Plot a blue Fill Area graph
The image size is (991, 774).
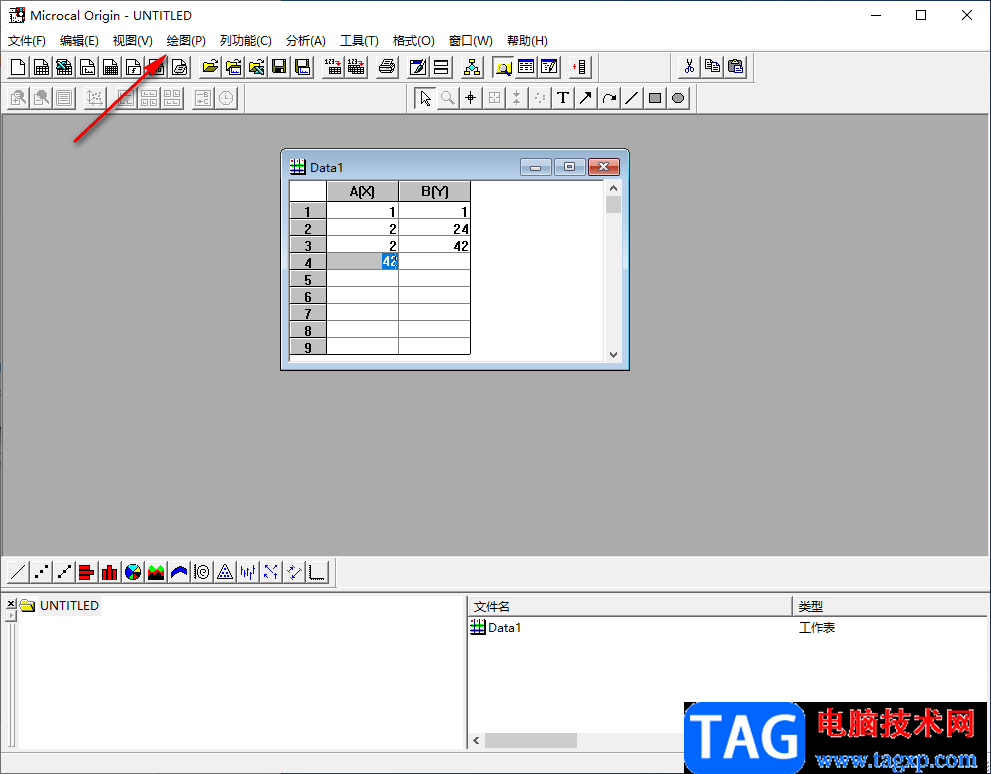click(179, 572)
